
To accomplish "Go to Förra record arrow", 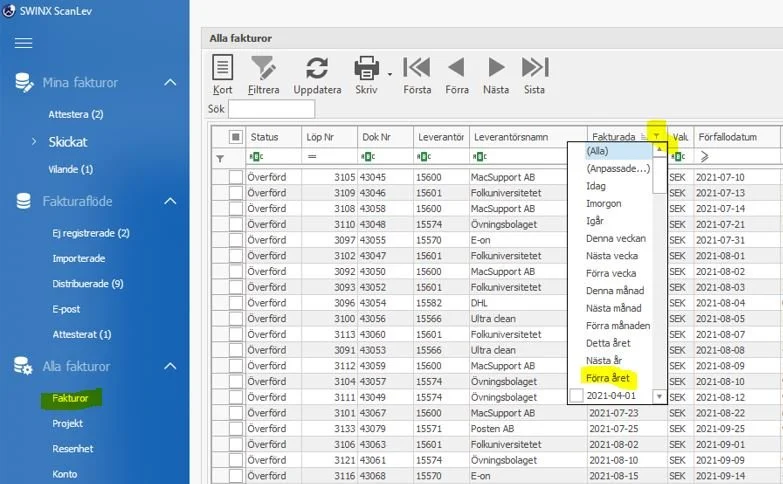I will [x=456, y=67].
